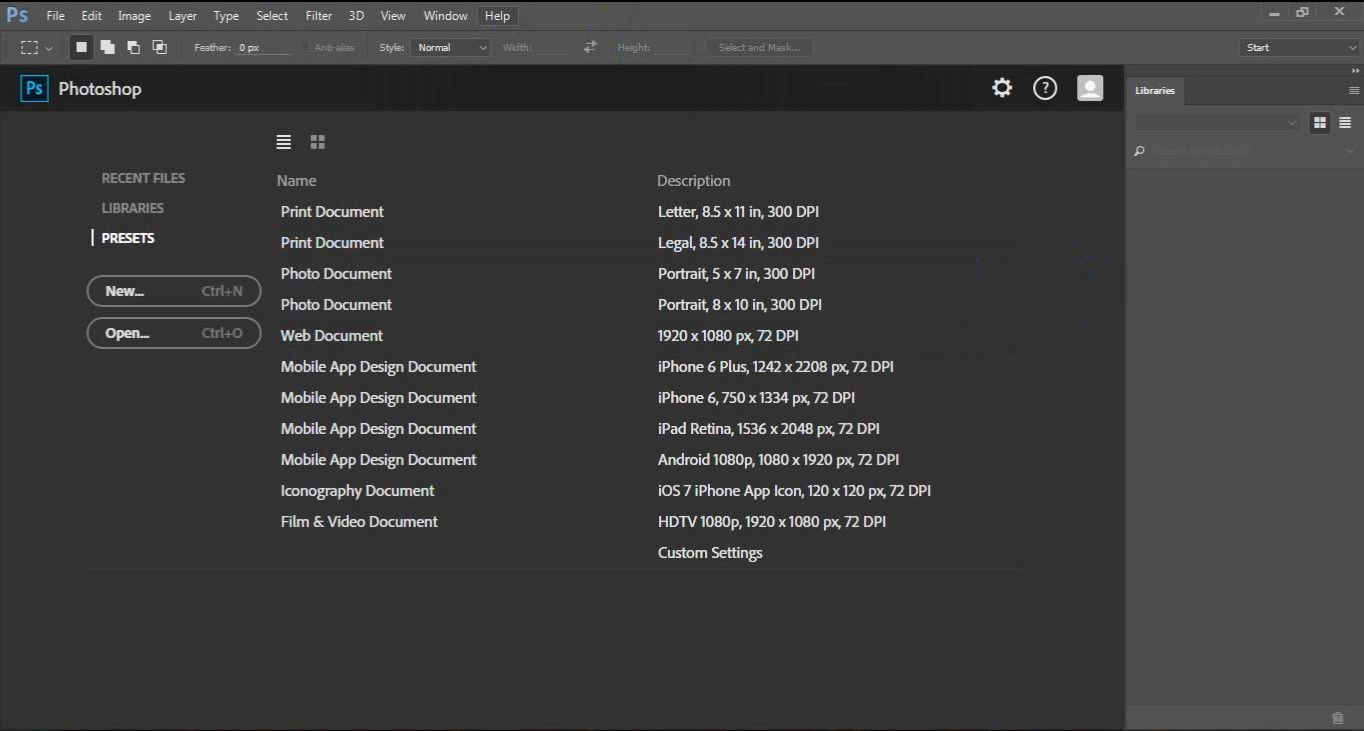Show Libraries items as icons
The width and height of the screenshot is (1364, 731).
coord(1320,122)
